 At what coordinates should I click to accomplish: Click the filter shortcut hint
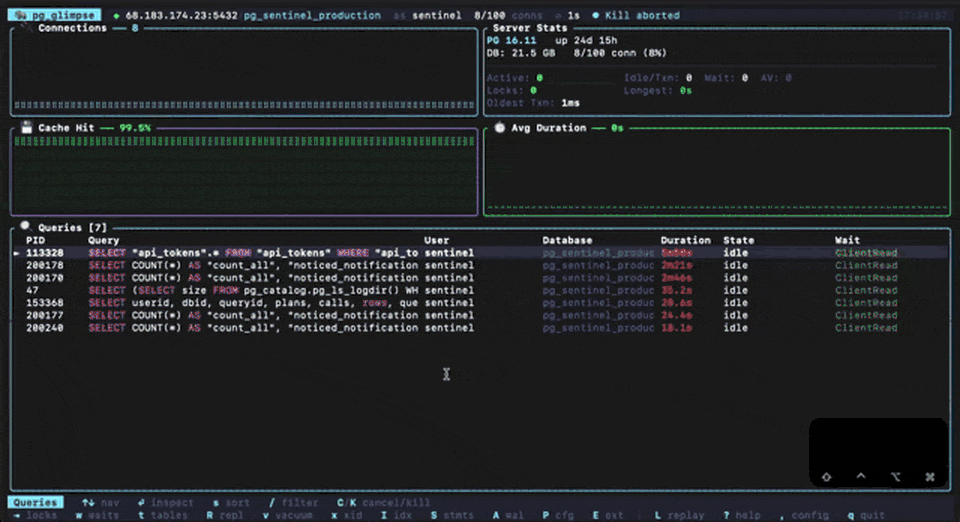click(x=293, y=502)
